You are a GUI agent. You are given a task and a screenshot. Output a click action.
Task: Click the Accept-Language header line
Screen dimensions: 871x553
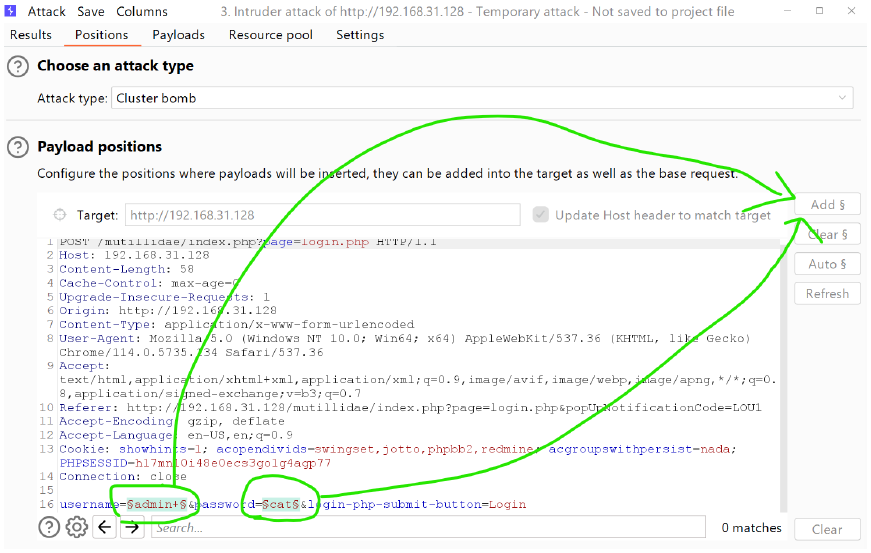176,435
